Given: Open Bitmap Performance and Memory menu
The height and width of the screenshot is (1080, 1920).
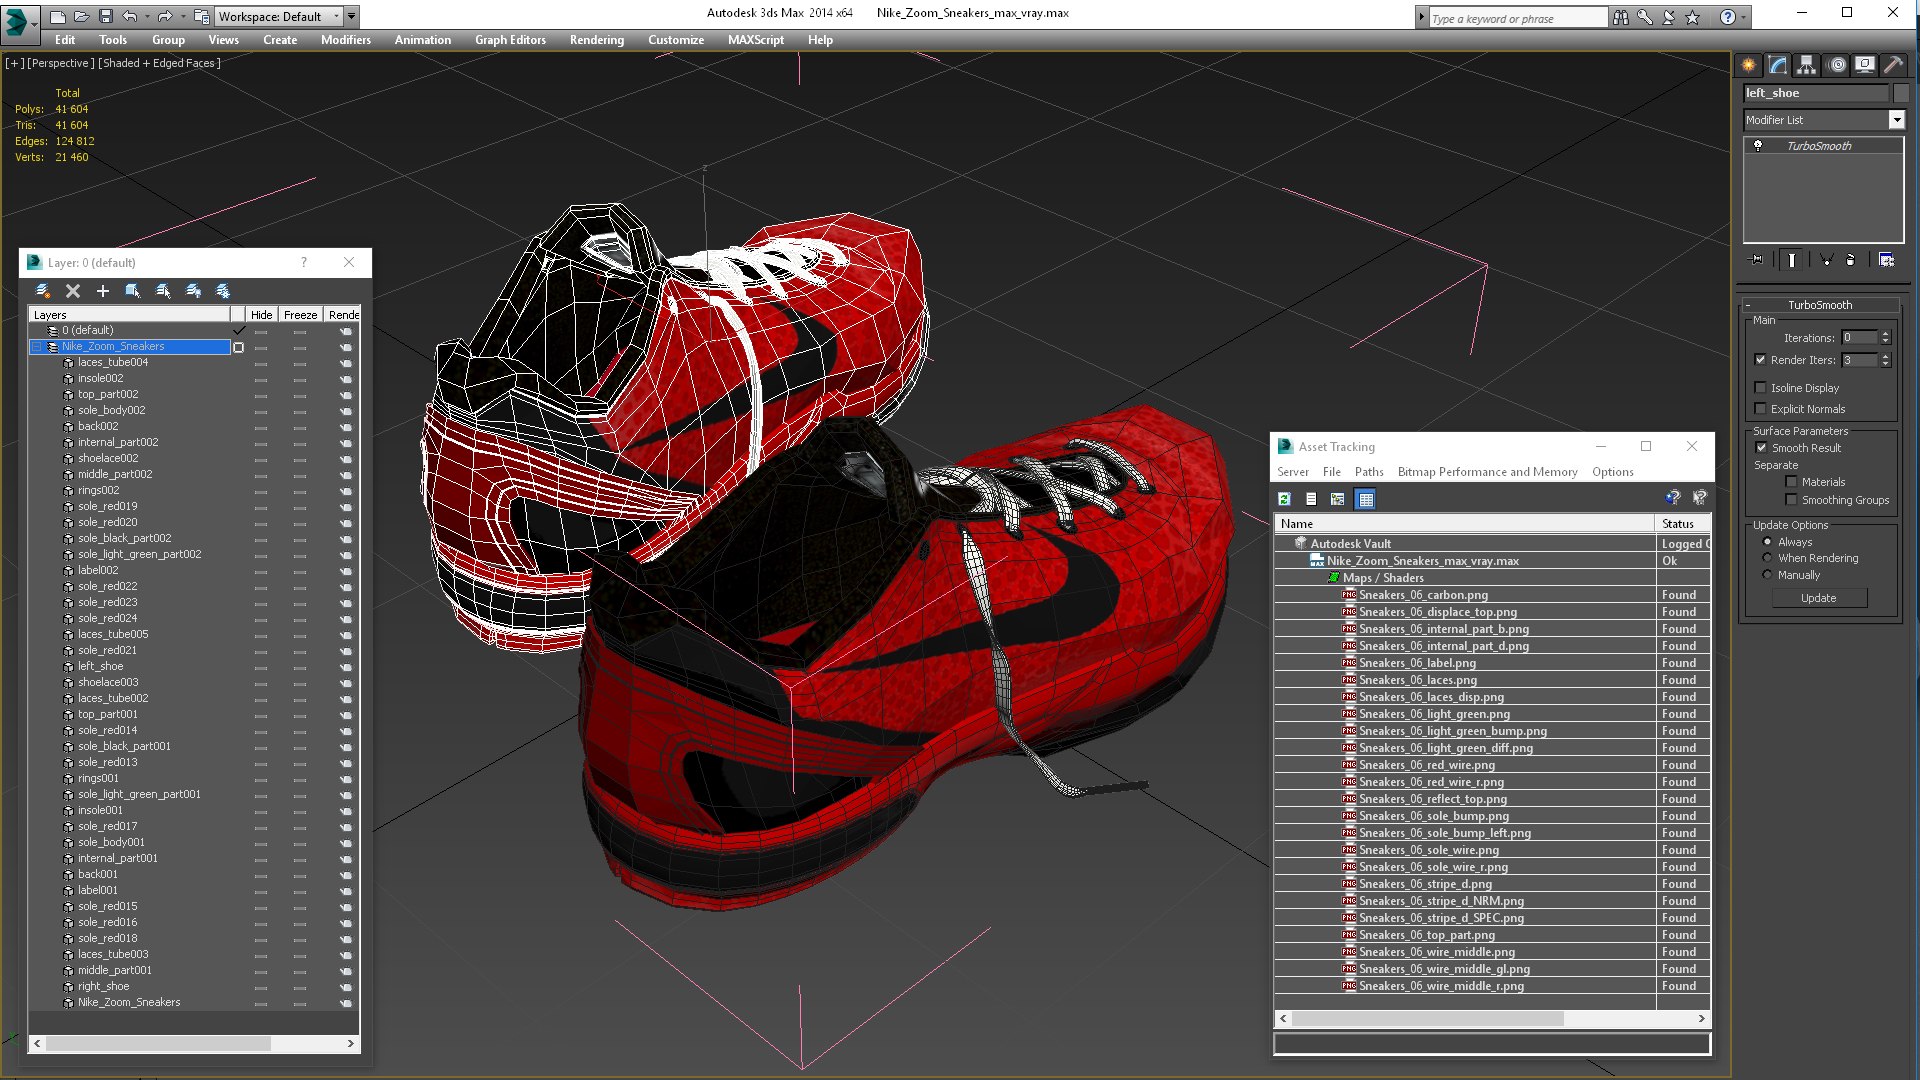Looking at the screenshot, I should click(1487, 472).
